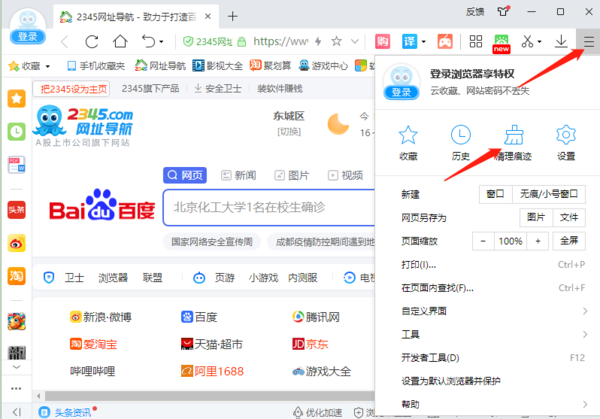Viewport: 600px width, 419px height.
Task: Decrease page zoom with minus button
Action: coord(483,241)
